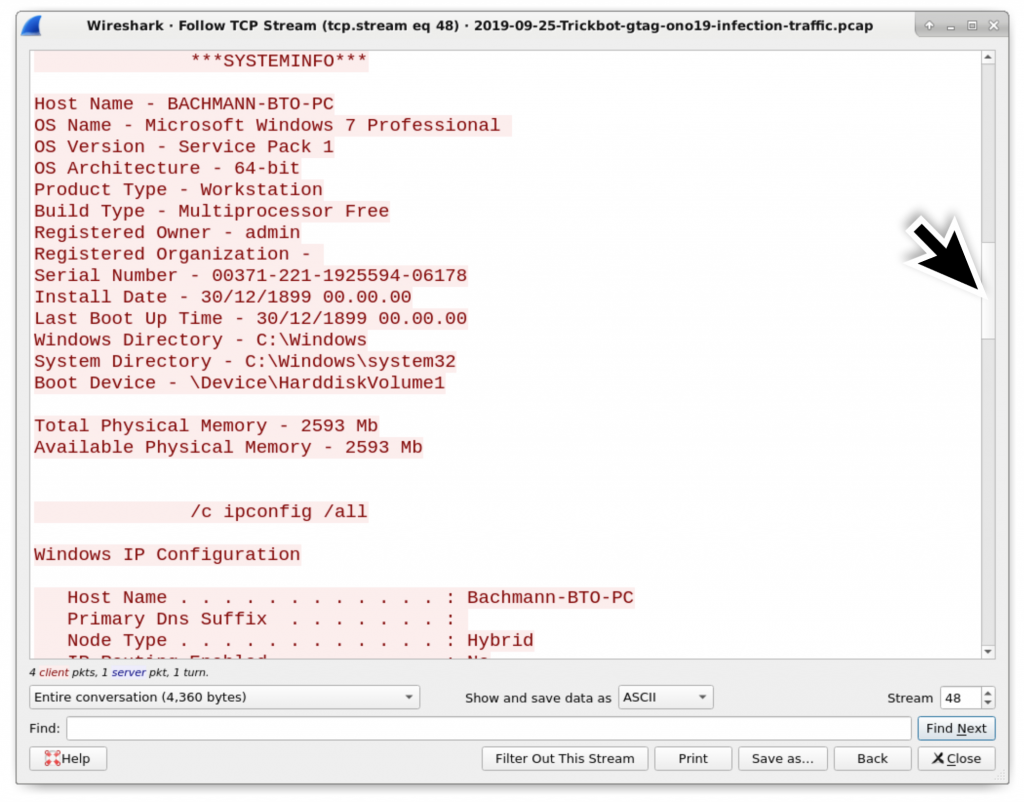Decrement the Stream number stepper

(x=988, y=703)
